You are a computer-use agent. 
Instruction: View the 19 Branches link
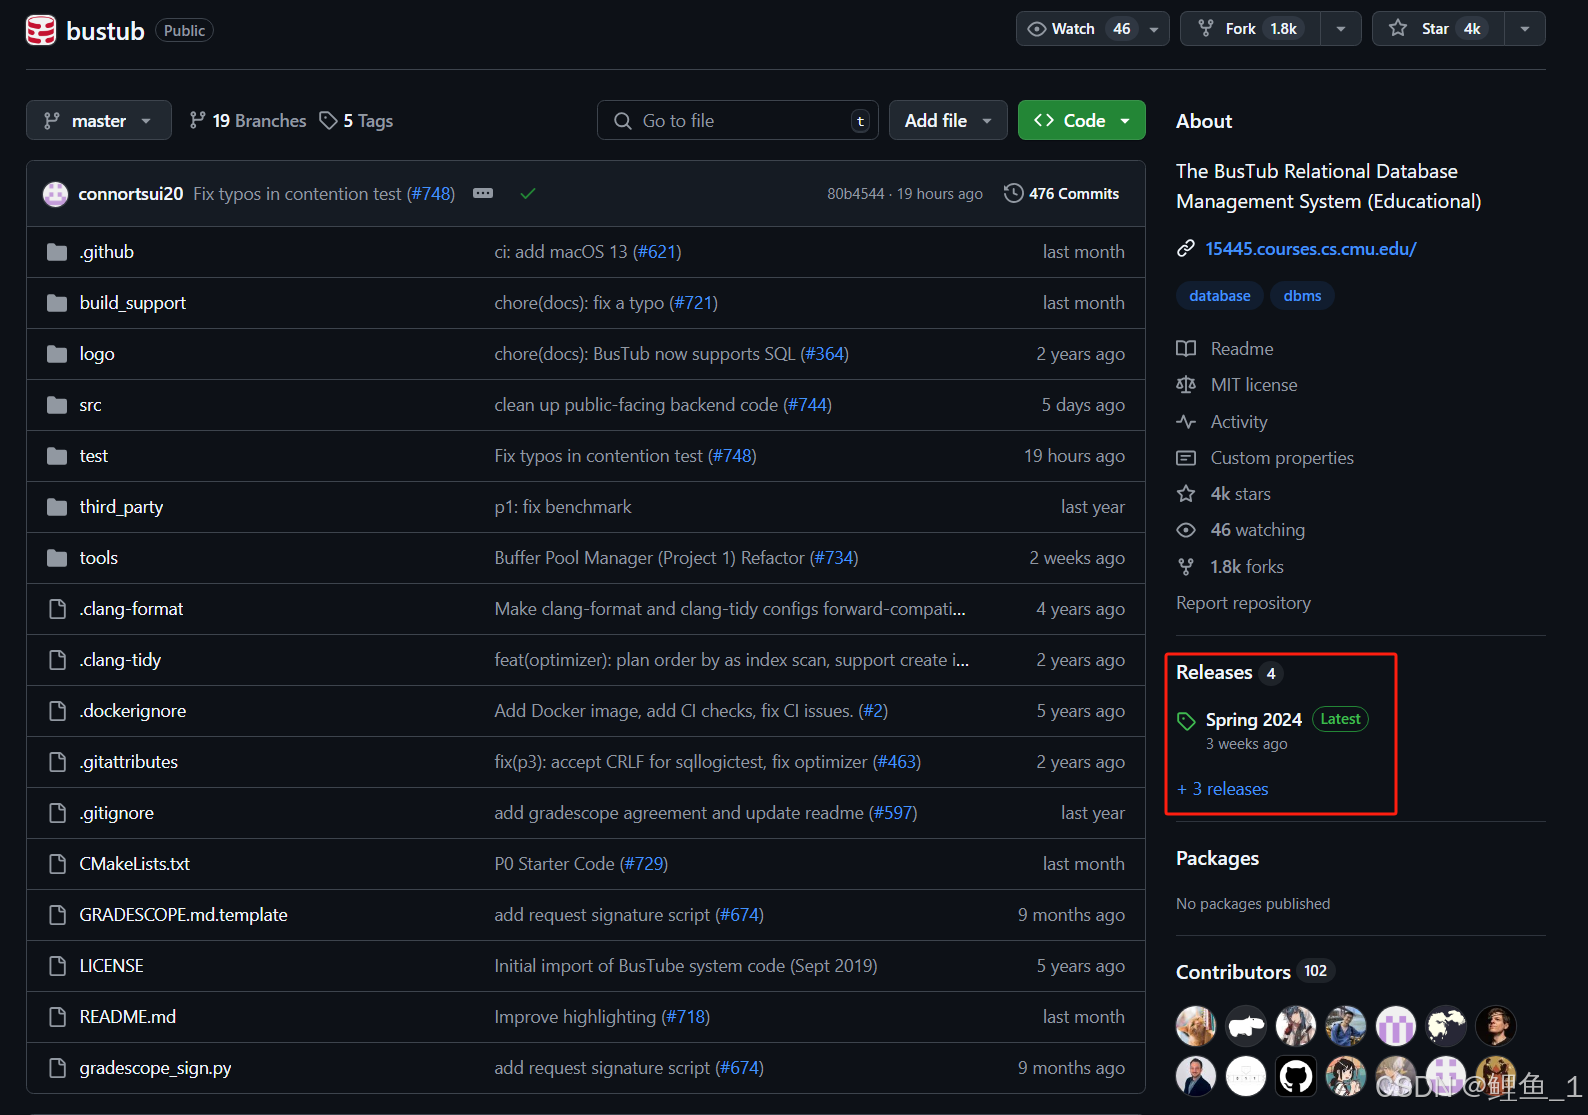click(248, 120)
